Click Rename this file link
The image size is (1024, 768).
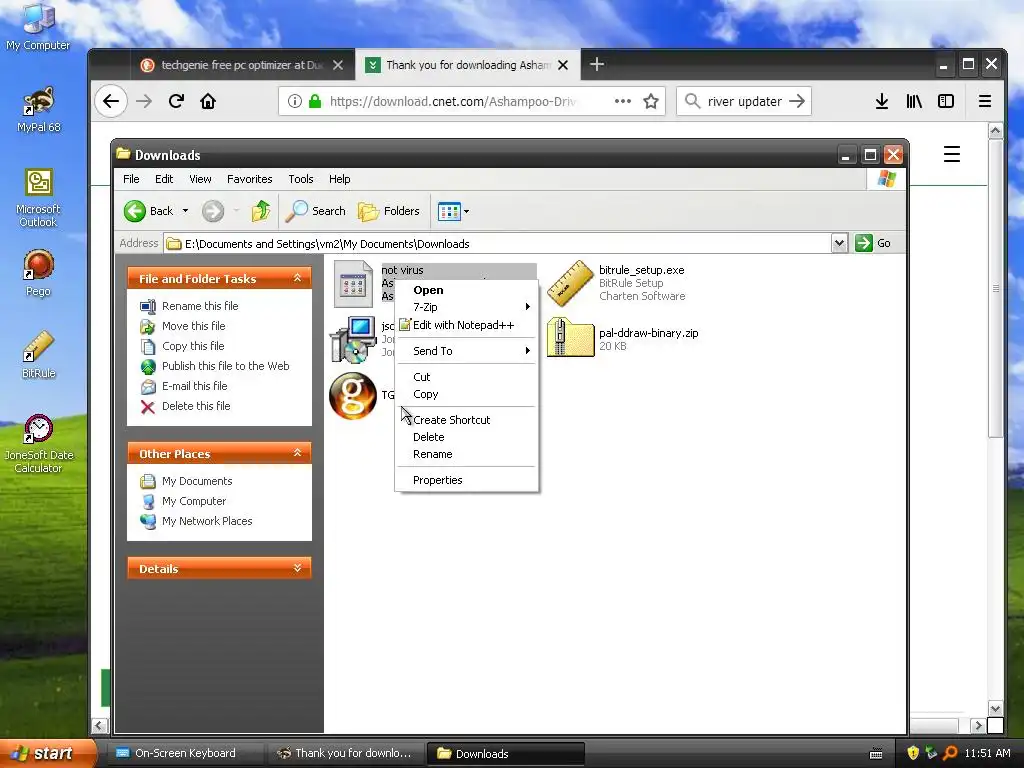click(x=200, y=306)
